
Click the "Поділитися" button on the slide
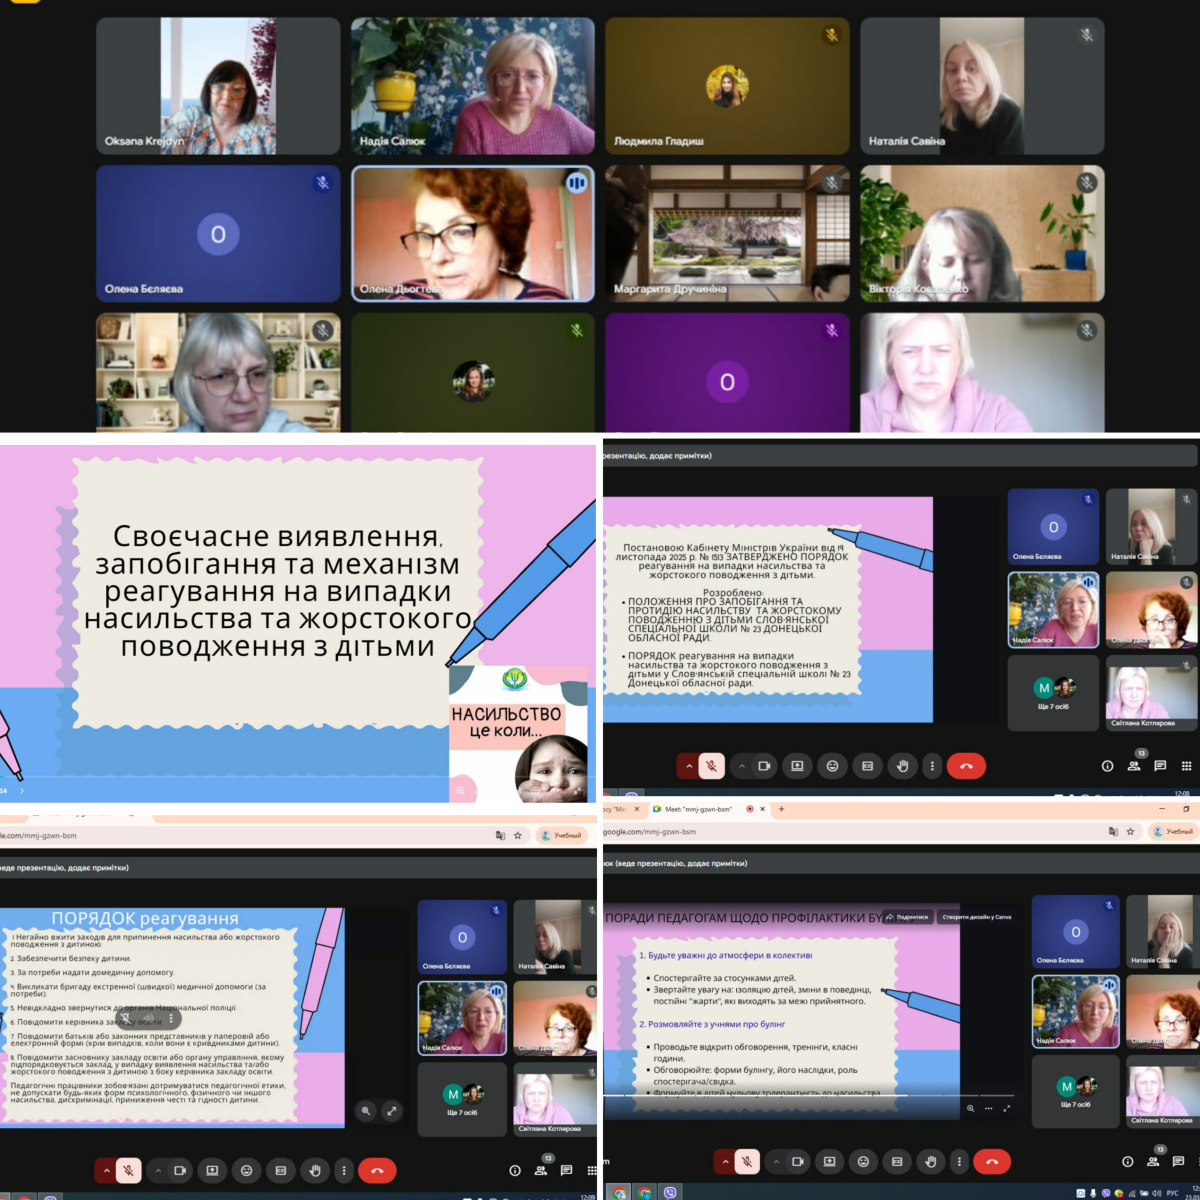tap(907, 916)
